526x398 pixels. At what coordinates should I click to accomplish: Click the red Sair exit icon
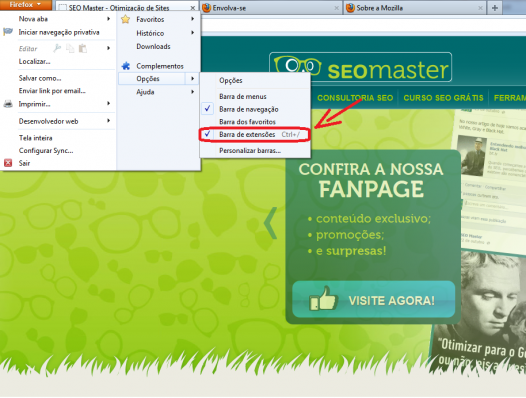(8, 163)
